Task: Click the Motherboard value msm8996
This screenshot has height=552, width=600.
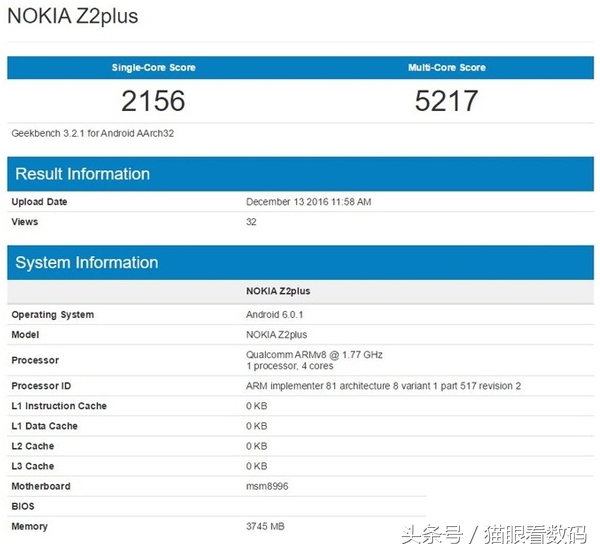Action: pyautogui.click(x=268, y=487)
